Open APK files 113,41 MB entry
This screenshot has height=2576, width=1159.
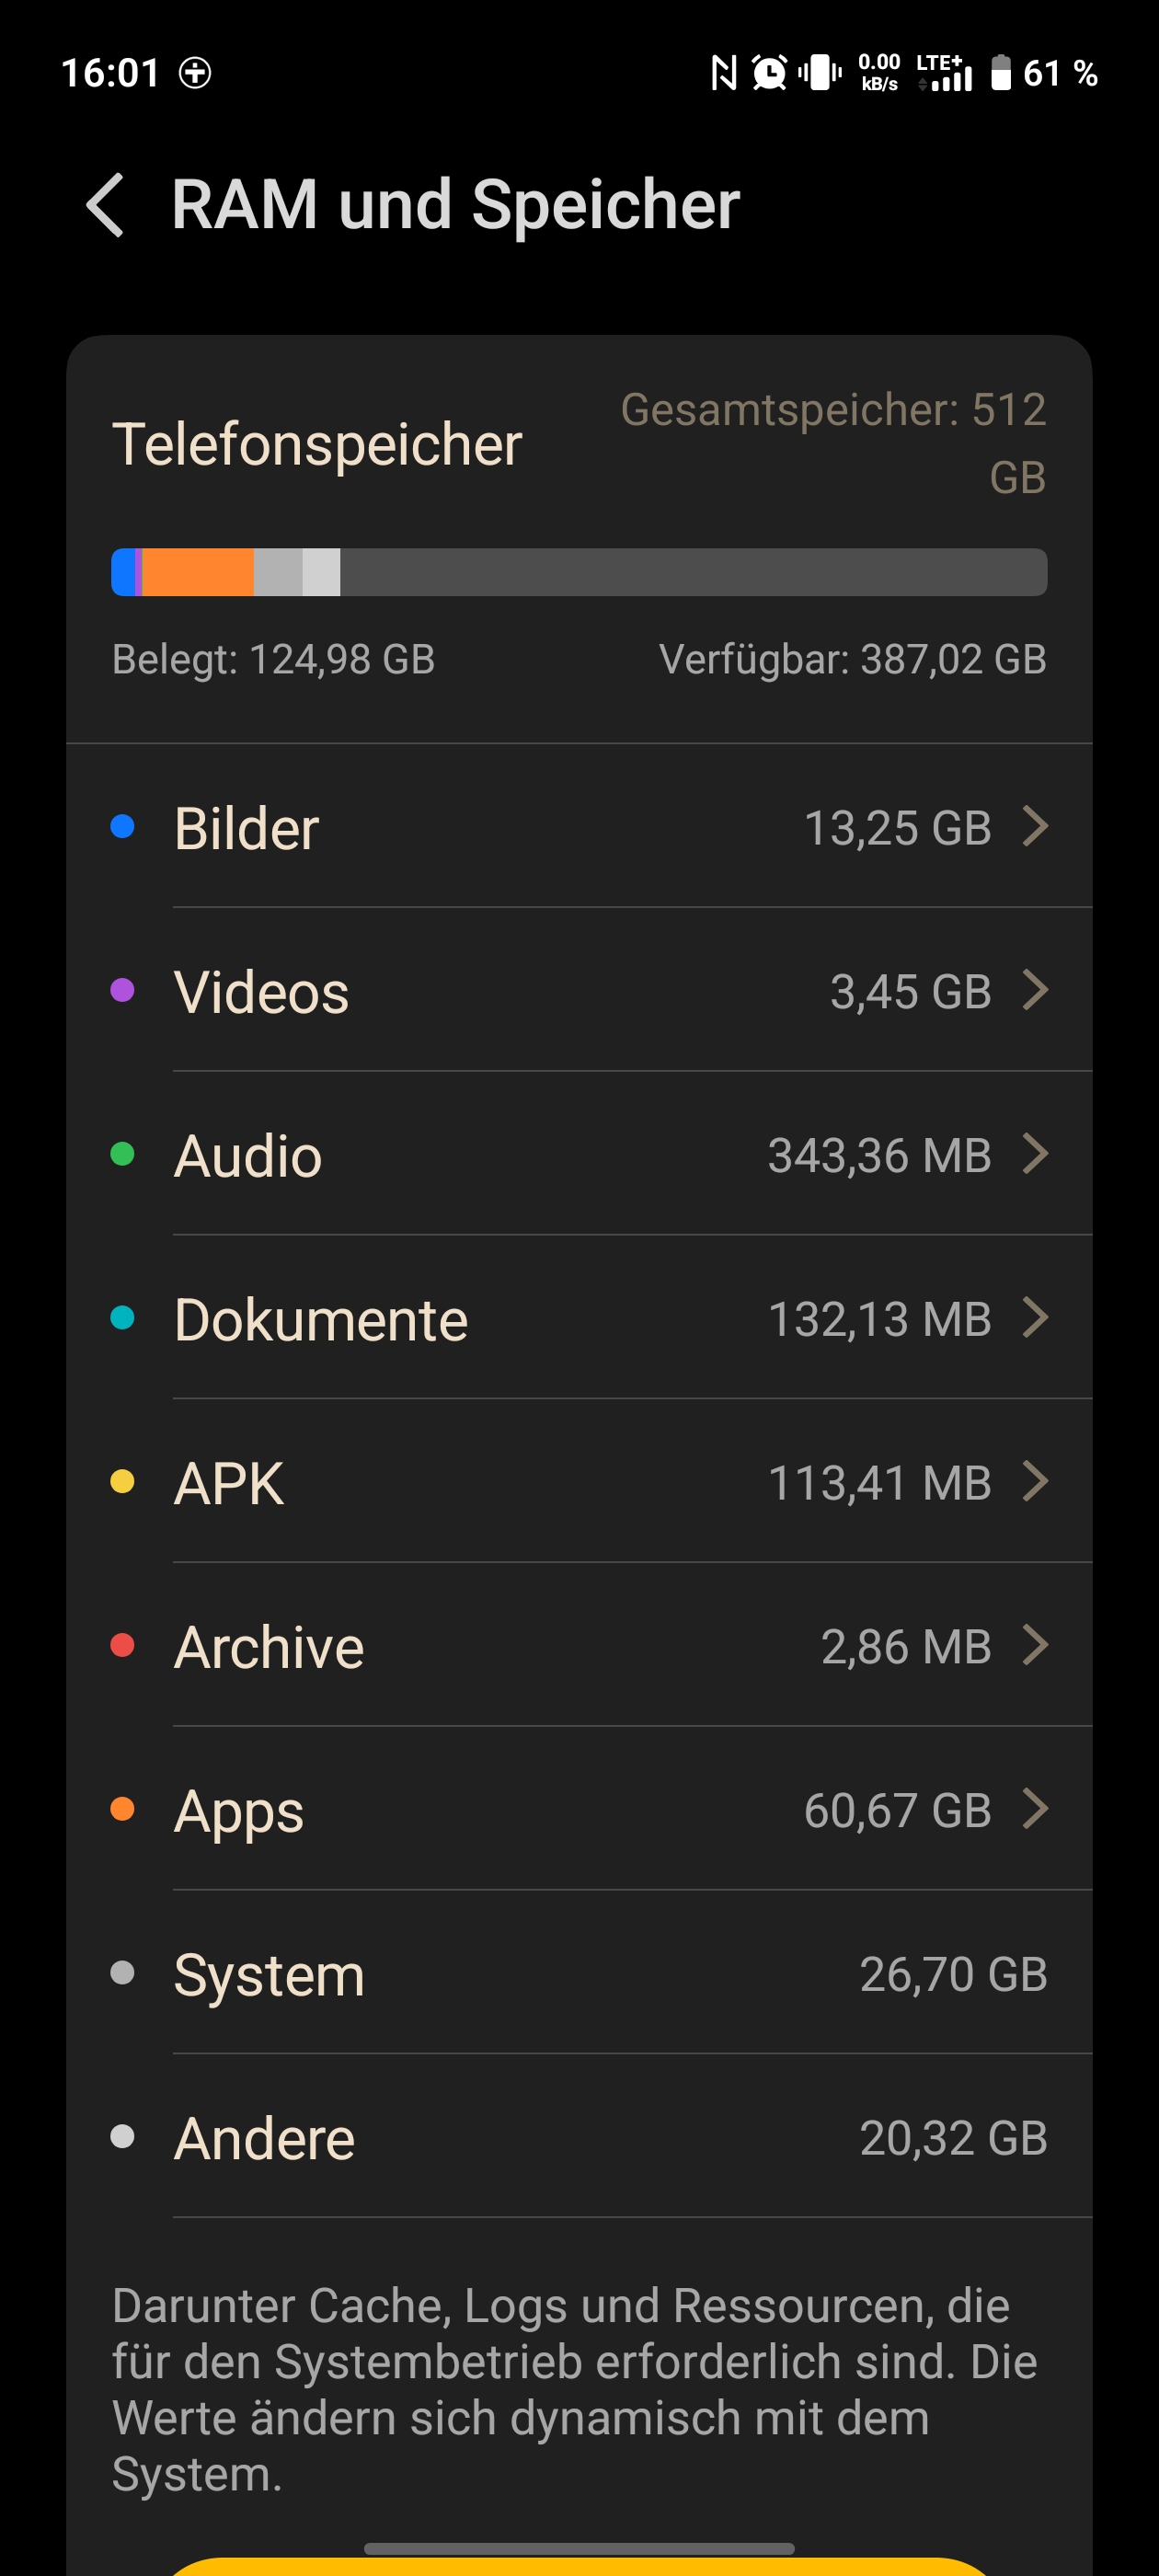579,1482
